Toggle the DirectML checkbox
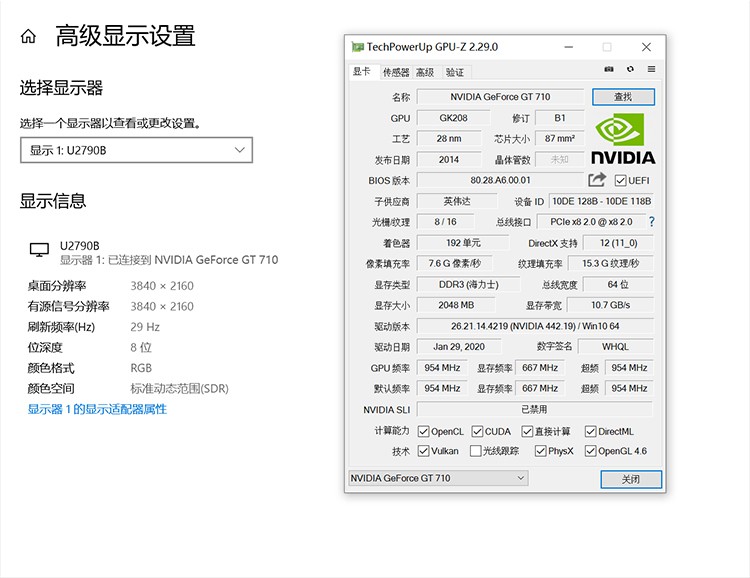 (x=591, y=432)
